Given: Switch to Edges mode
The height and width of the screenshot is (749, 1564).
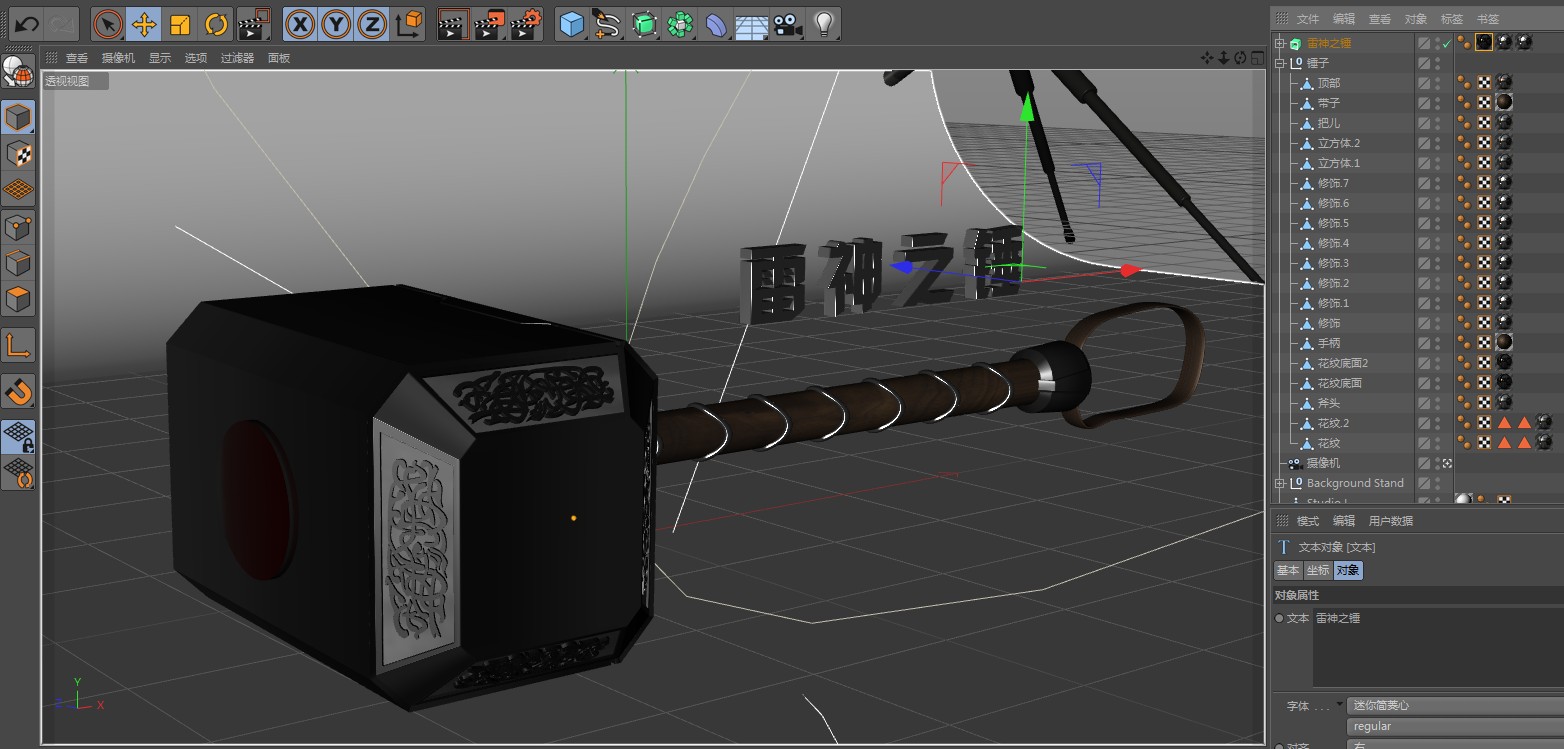Looking at the screenshot, I should [18, 263].
